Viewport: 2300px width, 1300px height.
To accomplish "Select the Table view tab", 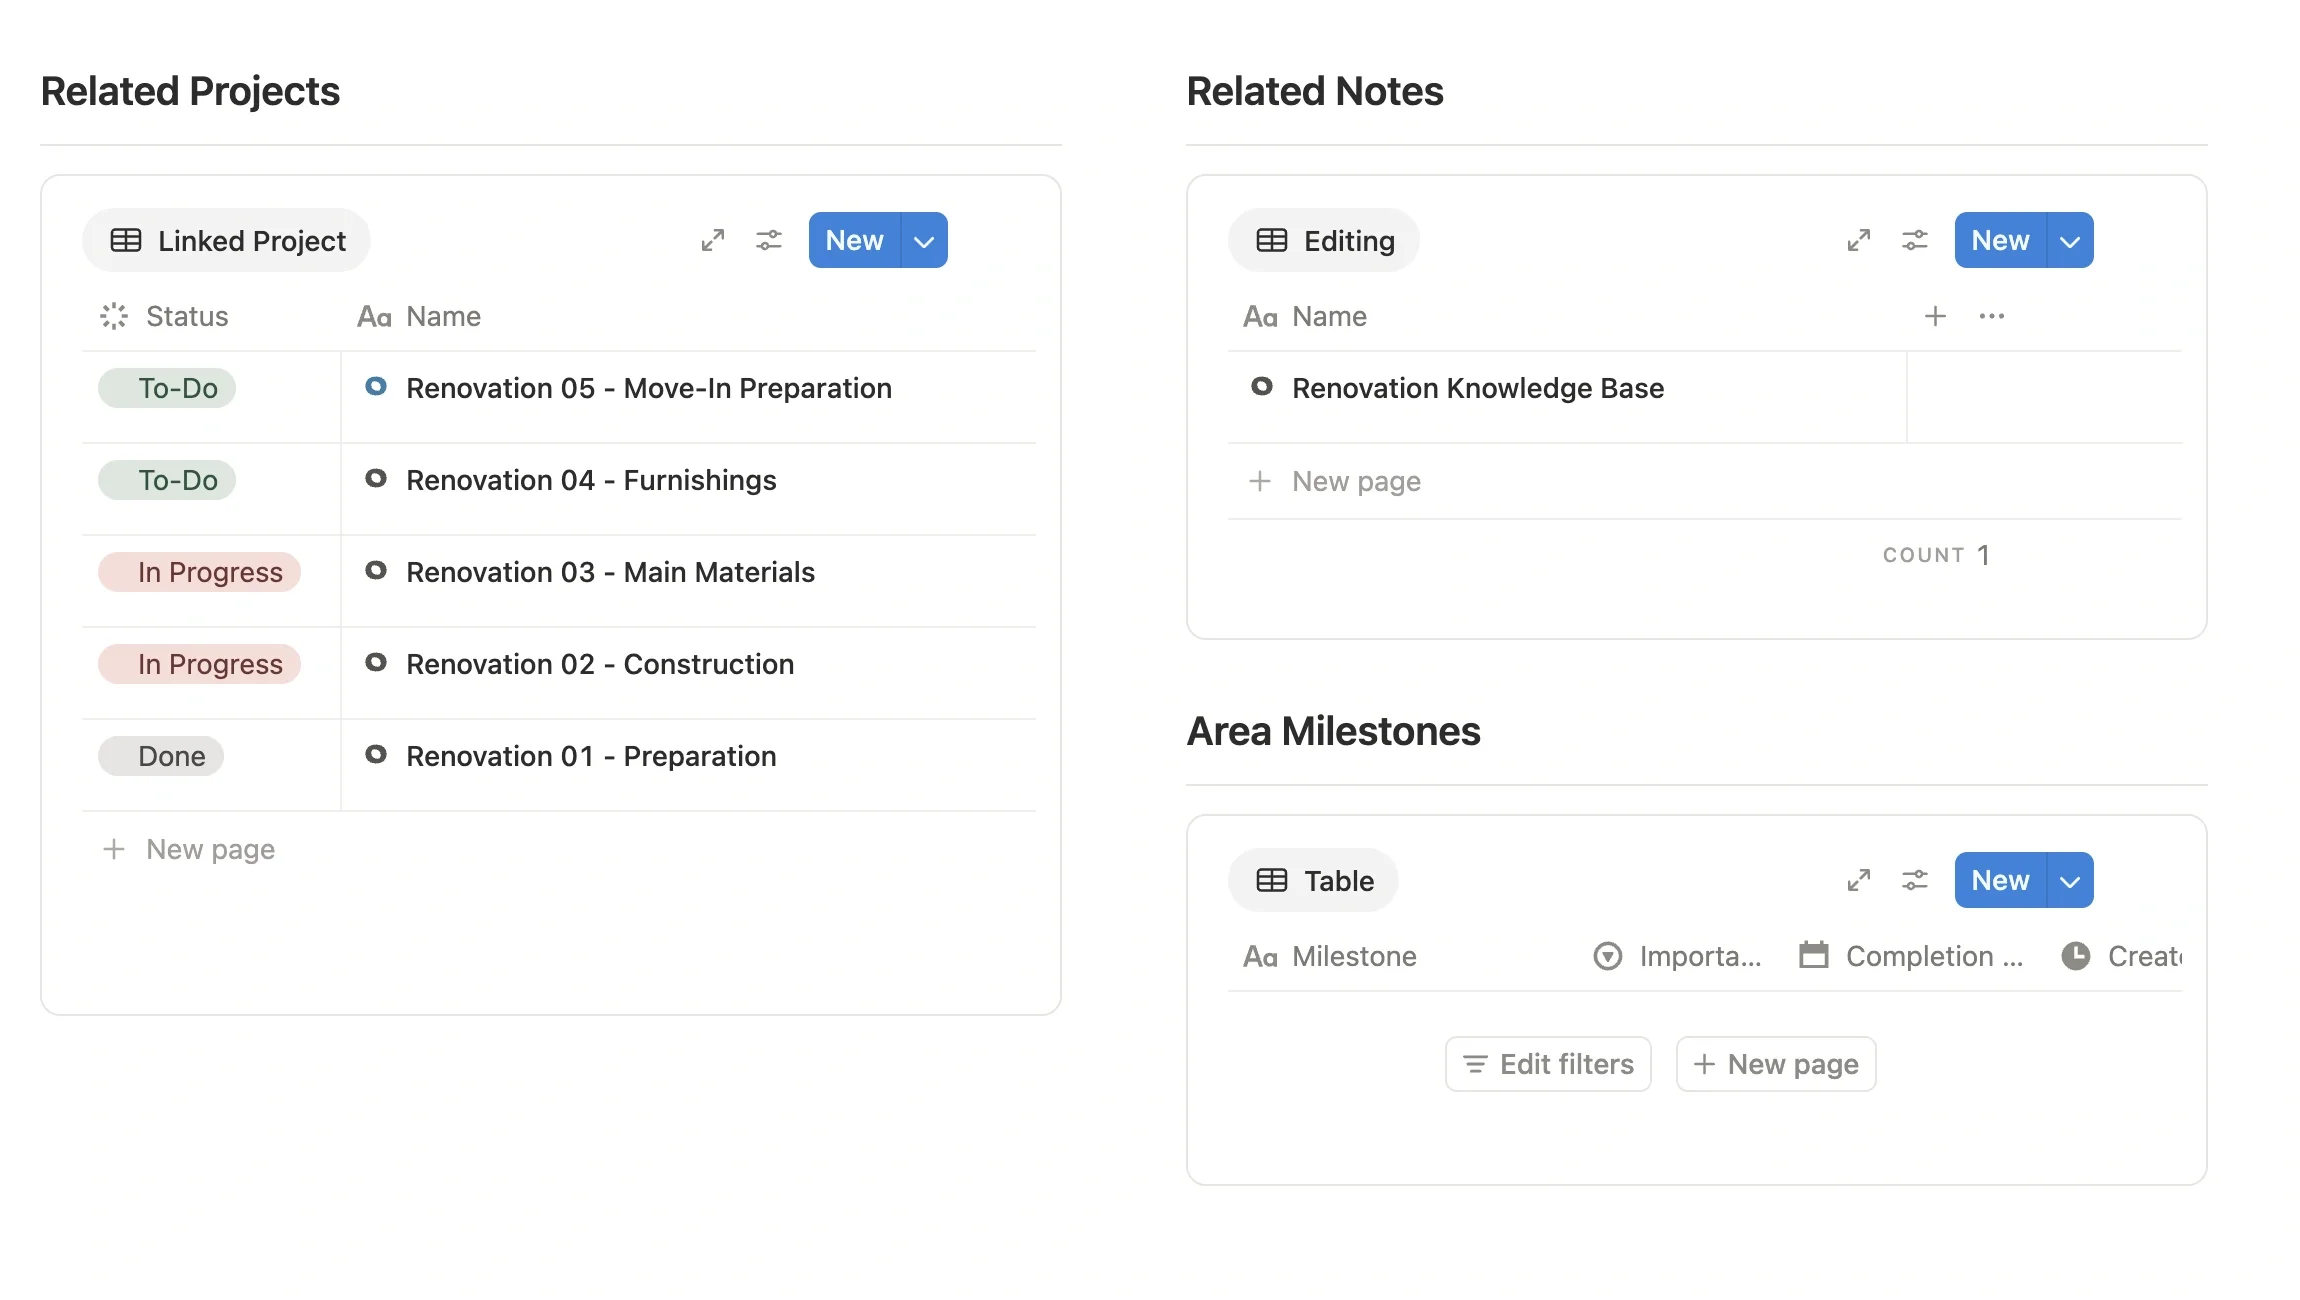I will coord(1314,880).
